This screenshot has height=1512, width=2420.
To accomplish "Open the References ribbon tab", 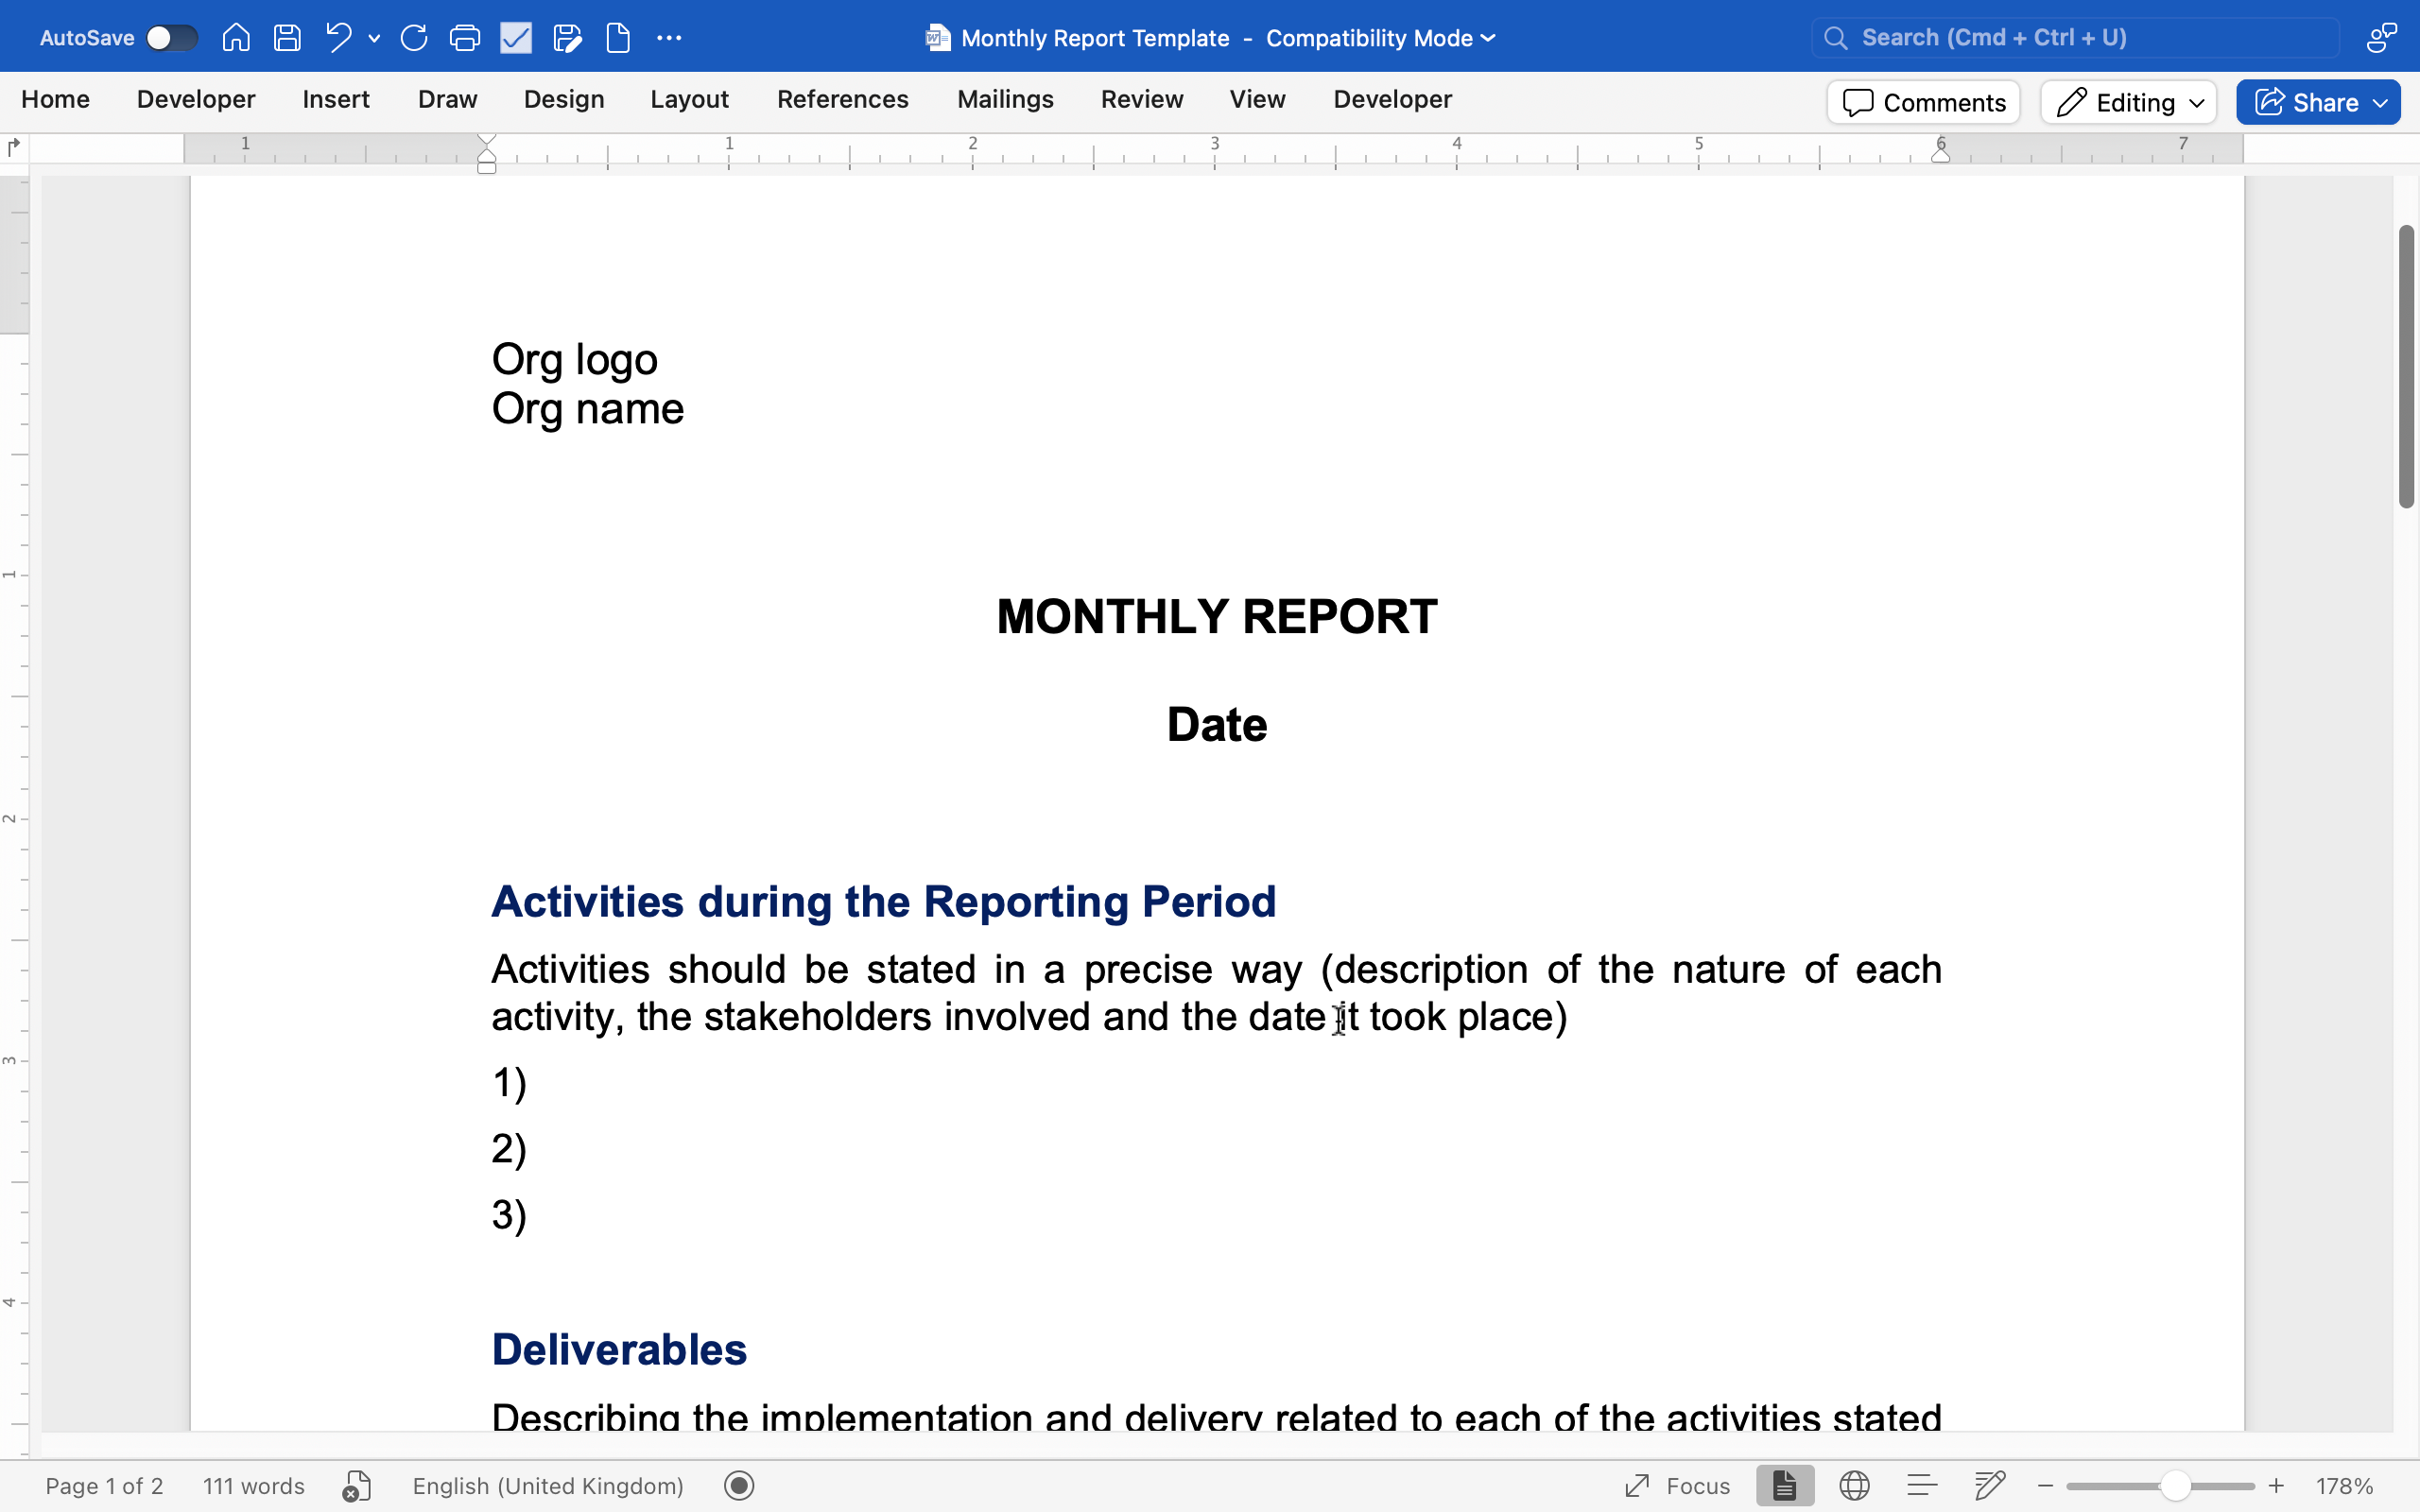I will pos(842,99).
